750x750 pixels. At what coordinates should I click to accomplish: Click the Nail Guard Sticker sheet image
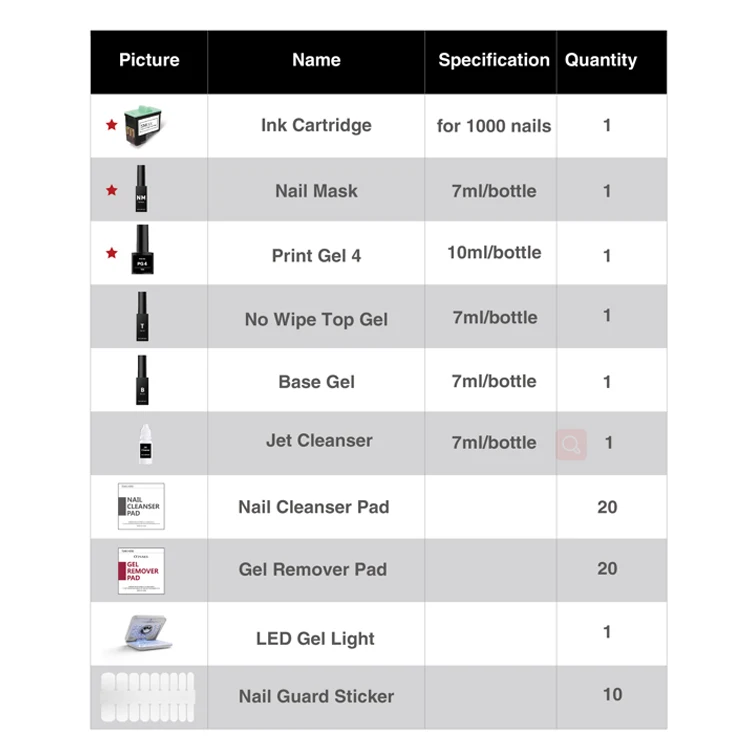pyautogui.click(x=148, y=697)
